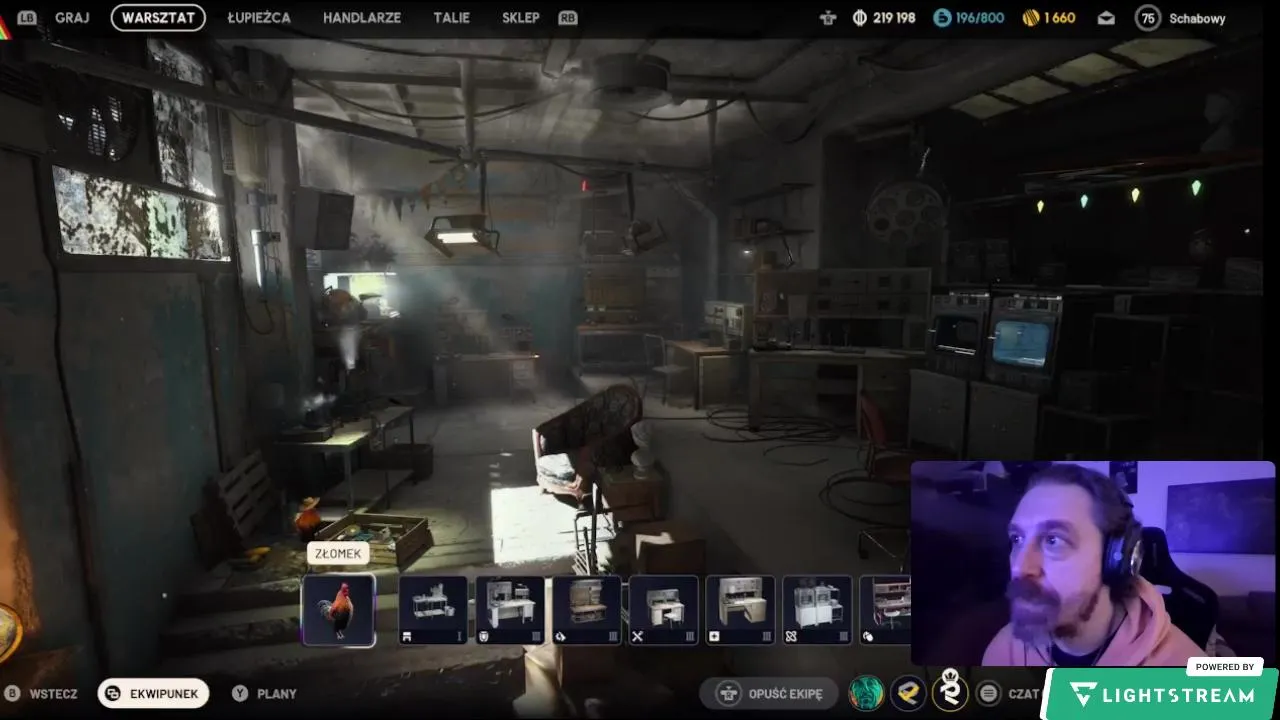Click the crowned white ribbon crew avatar
This screenshot has width=1280, height=720.
(x=950, y=692)
